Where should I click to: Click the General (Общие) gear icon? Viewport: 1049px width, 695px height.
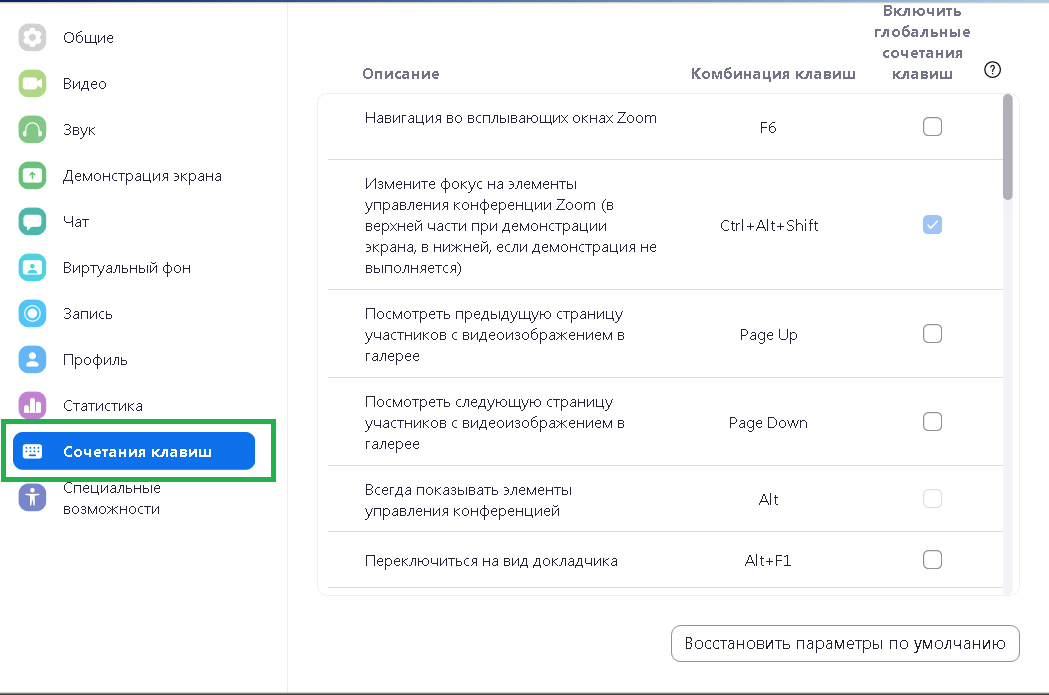click(x=32, y=37)
